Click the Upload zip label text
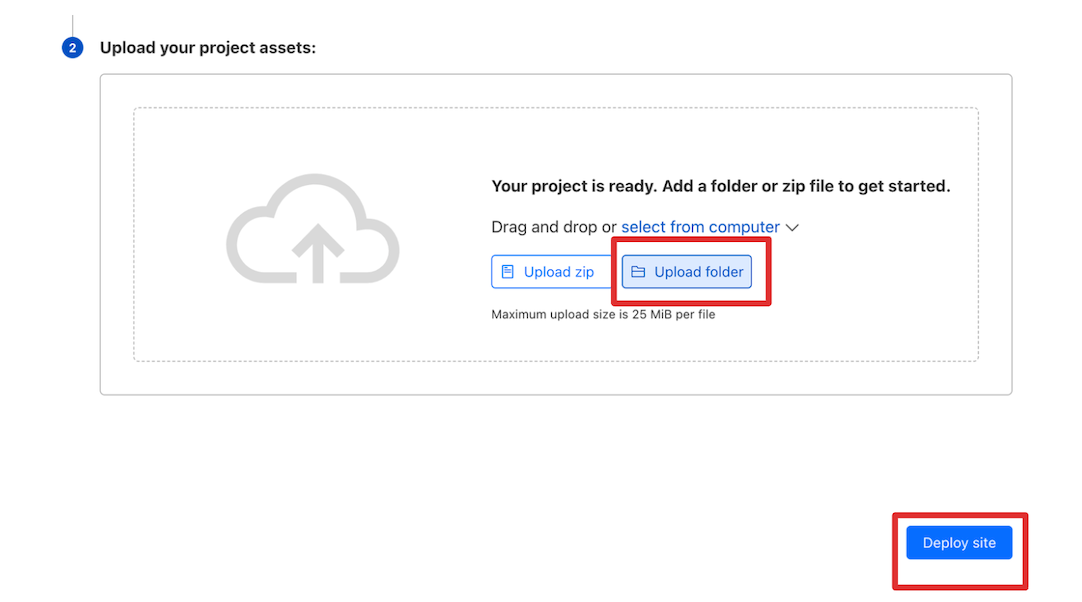 click(559, 272)
